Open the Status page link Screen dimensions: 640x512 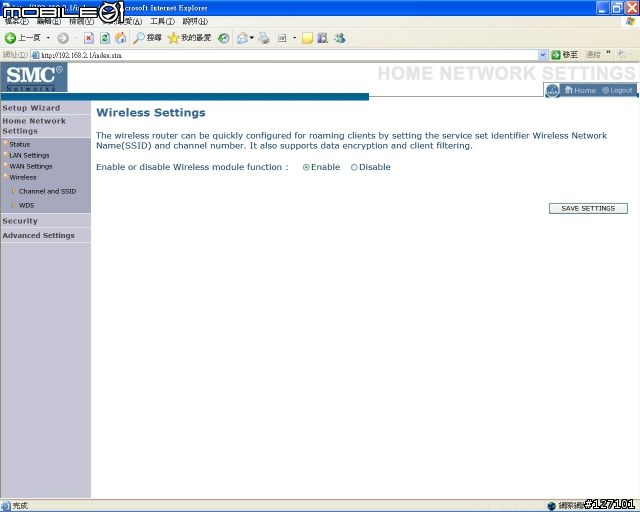tap(20, 145)
